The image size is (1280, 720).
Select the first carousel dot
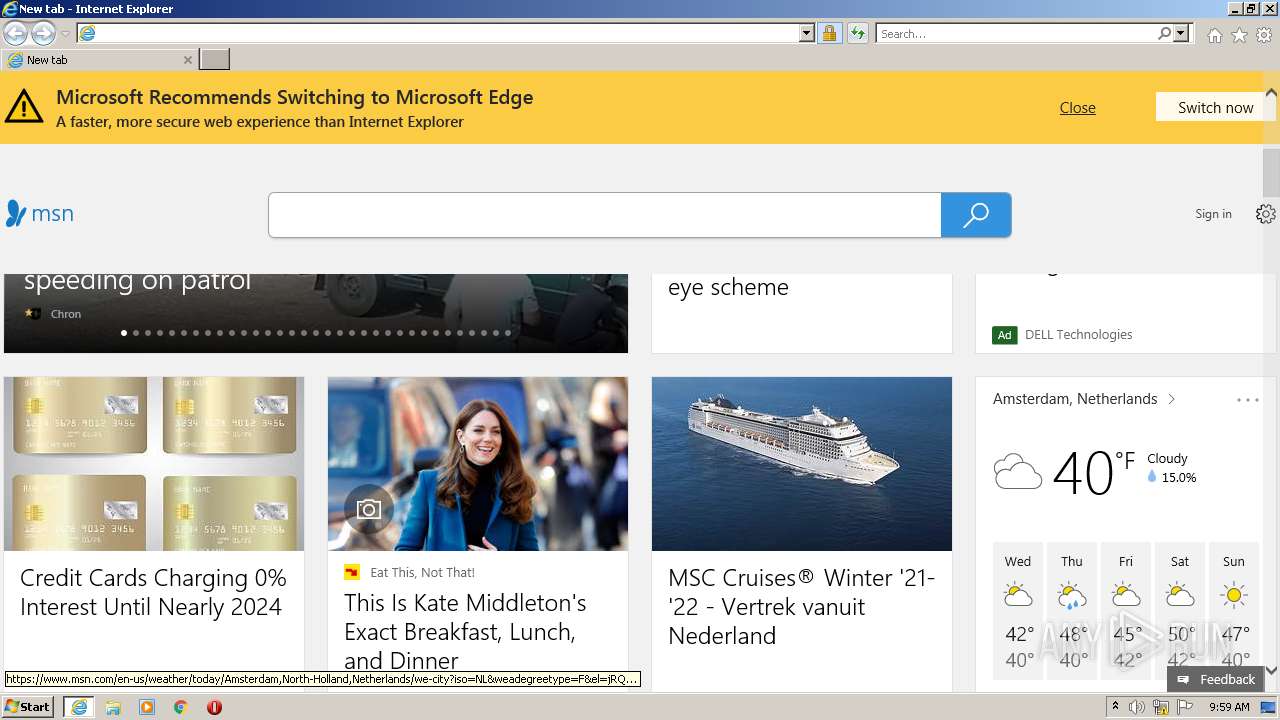pos(124,333)
